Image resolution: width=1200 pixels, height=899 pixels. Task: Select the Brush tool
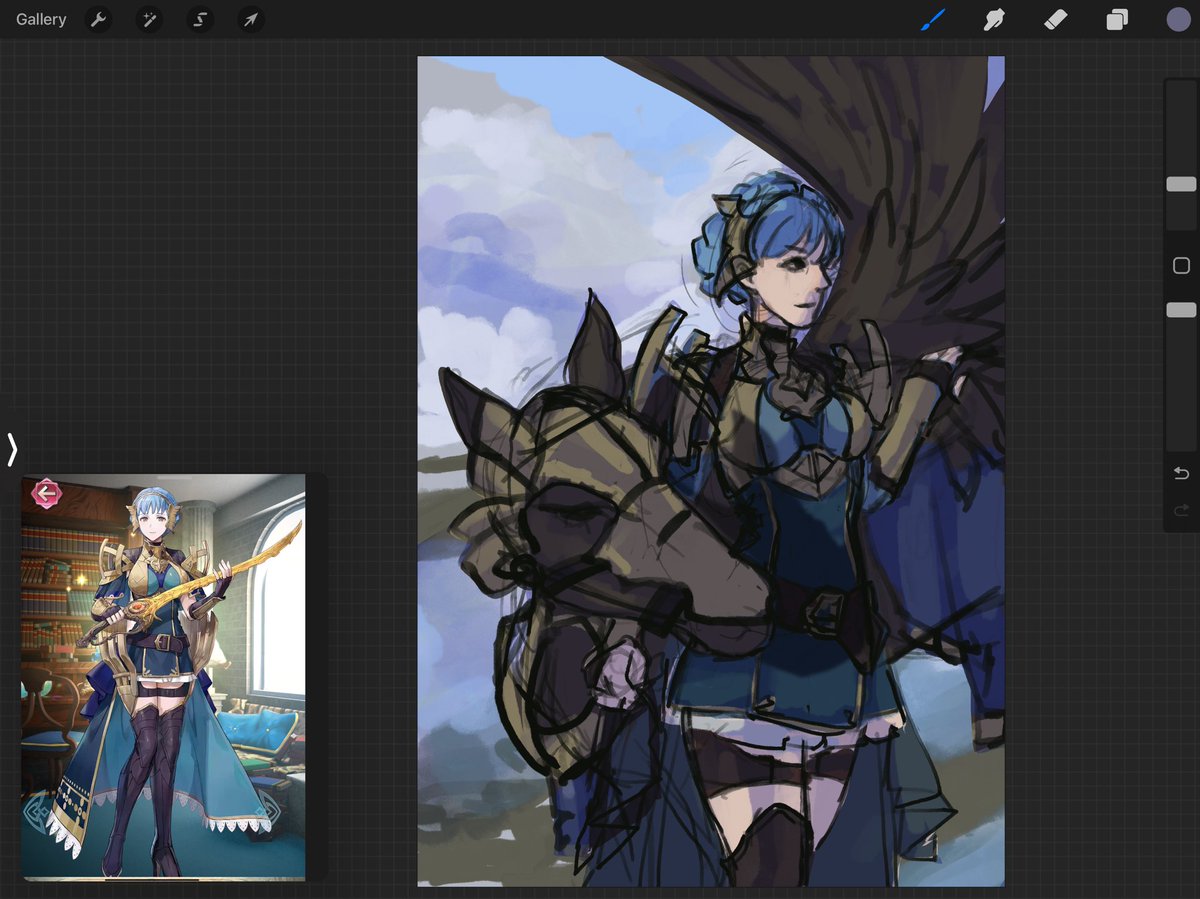tap(933, 20)
